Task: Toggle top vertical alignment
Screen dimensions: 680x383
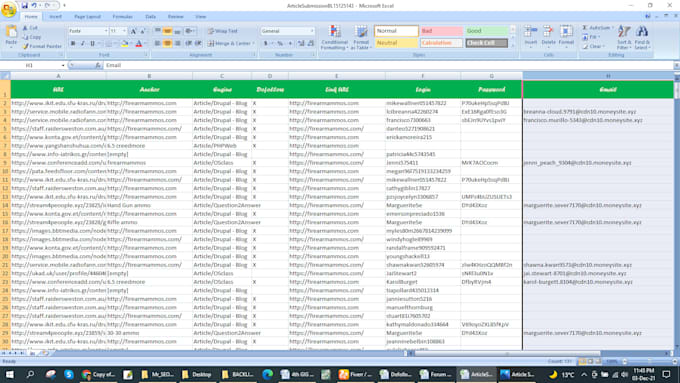Action: tap(157, 31)
